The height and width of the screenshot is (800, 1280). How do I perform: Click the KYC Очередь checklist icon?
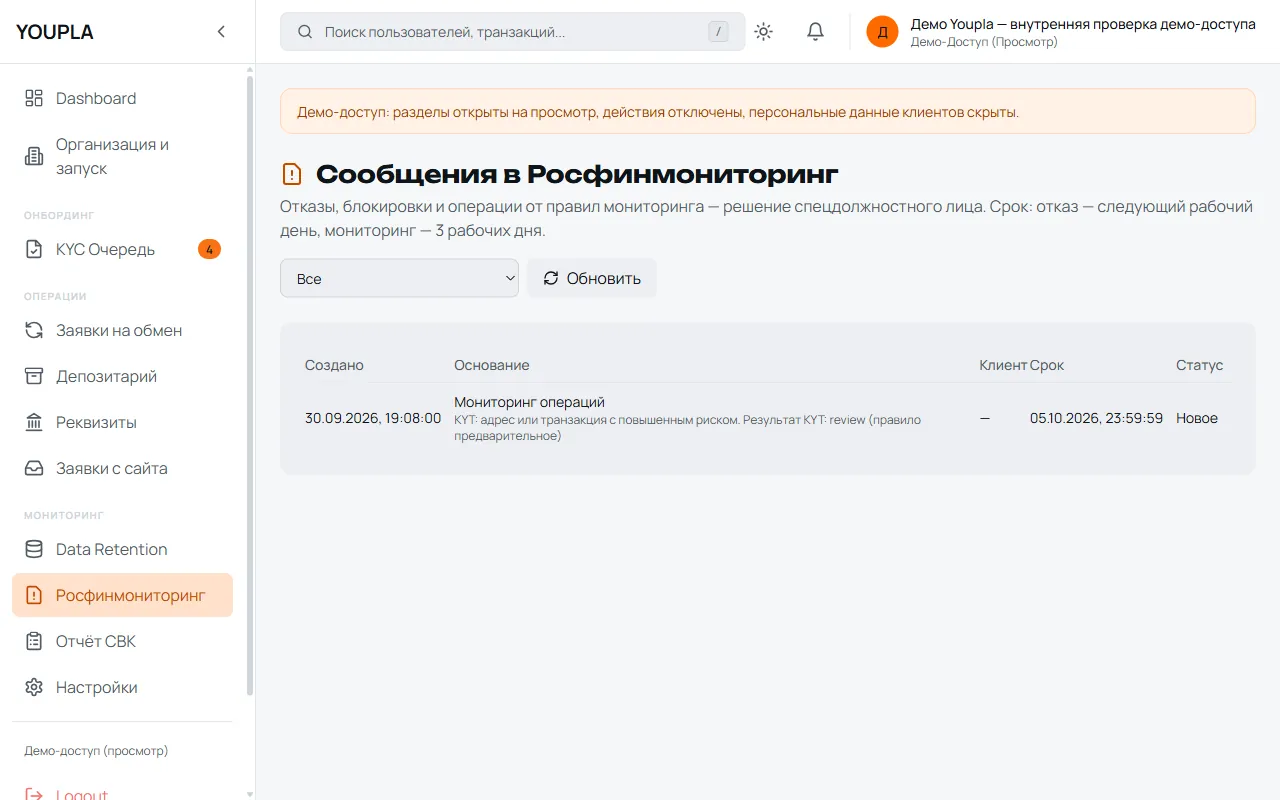34,249
